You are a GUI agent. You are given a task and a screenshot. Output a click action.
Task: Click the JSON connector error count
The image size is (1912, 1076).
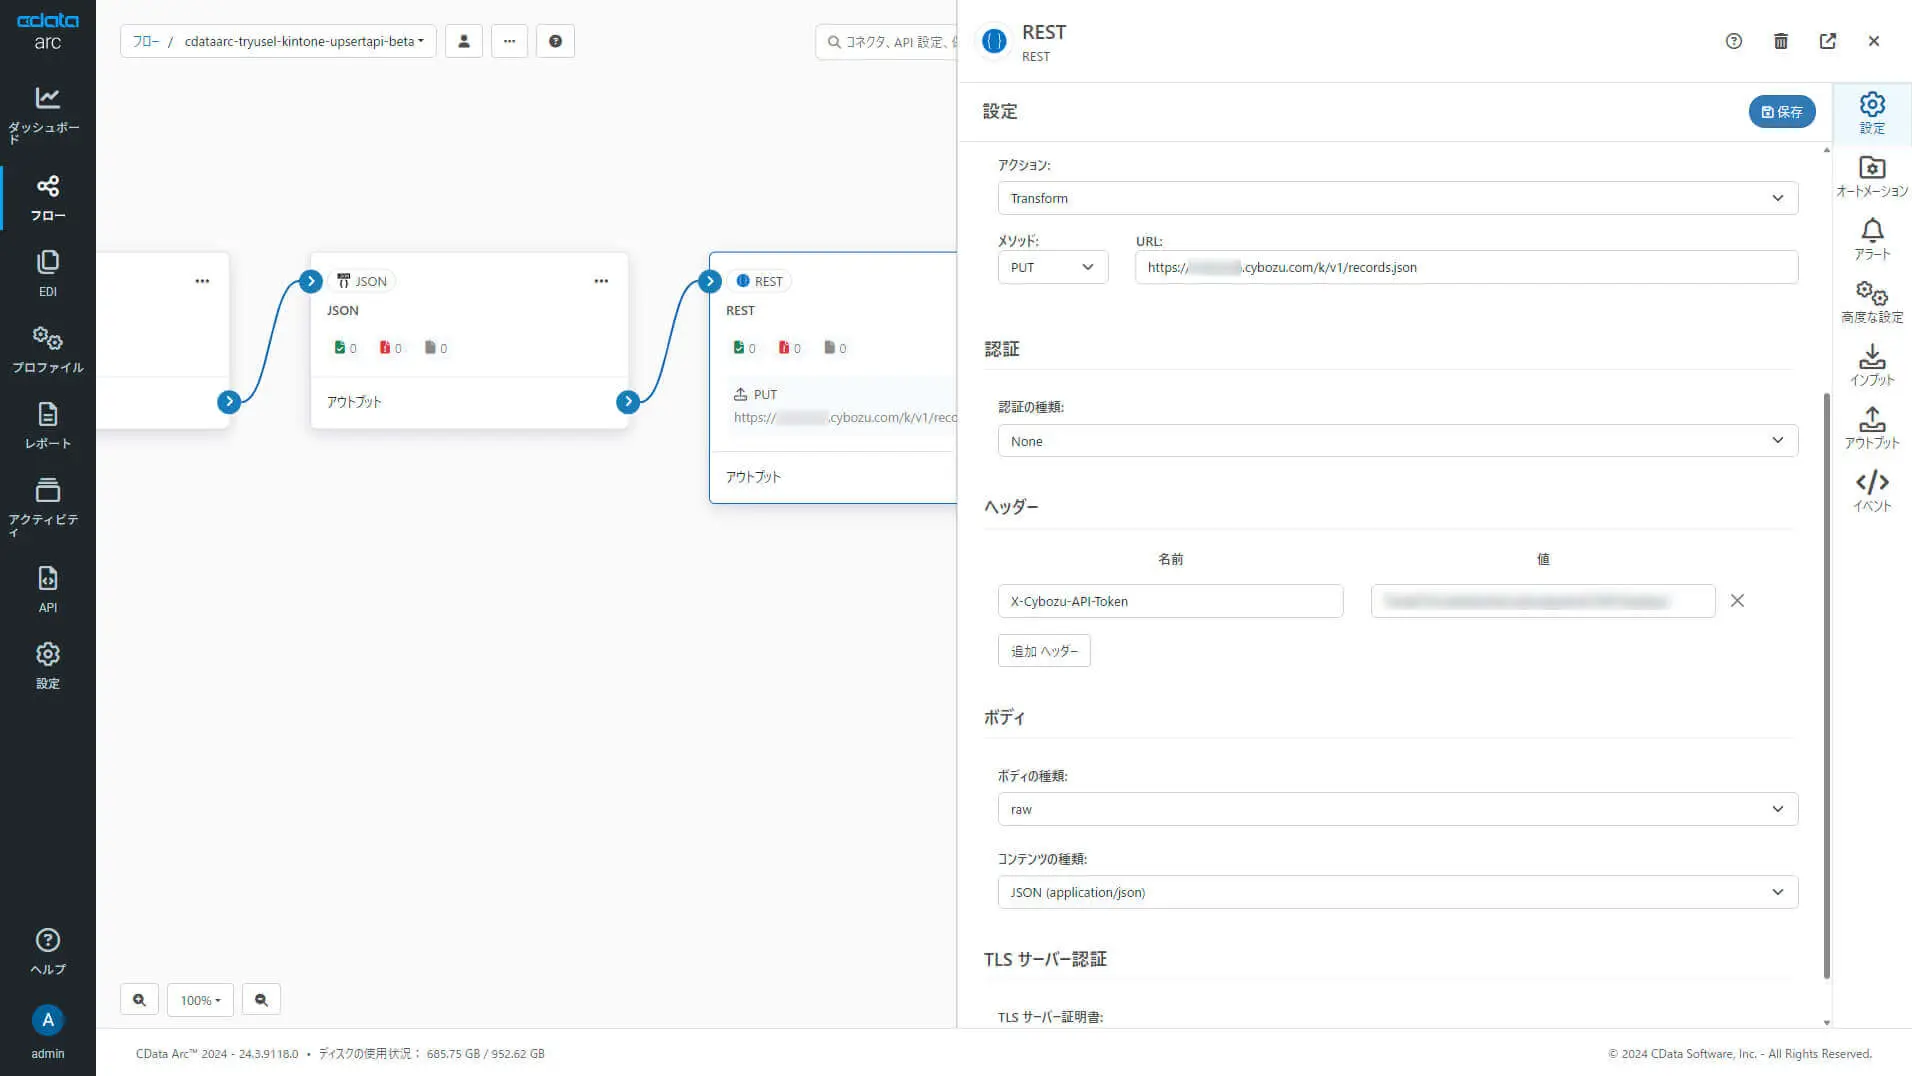pos(390,348)
